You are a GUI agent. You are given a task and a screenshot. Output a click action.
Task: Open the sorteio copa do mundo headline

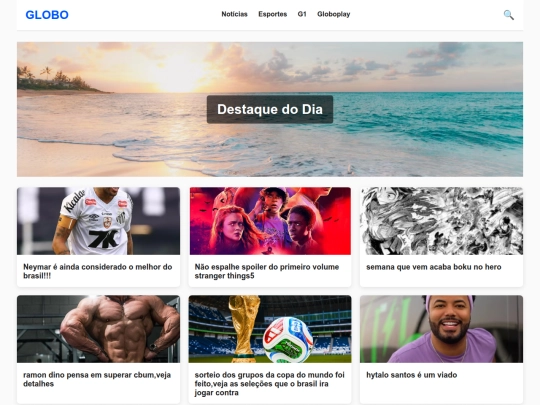coord(269,384)
